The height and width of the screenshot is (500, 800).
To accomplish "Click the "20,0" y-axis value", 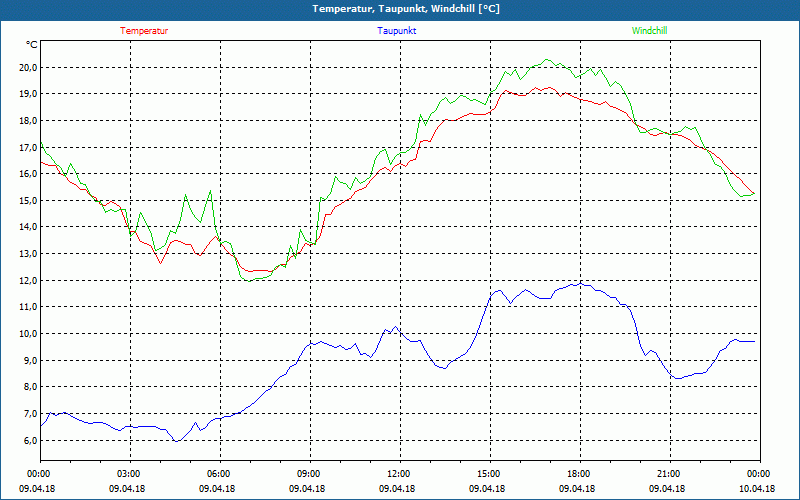I will (28, 67).
